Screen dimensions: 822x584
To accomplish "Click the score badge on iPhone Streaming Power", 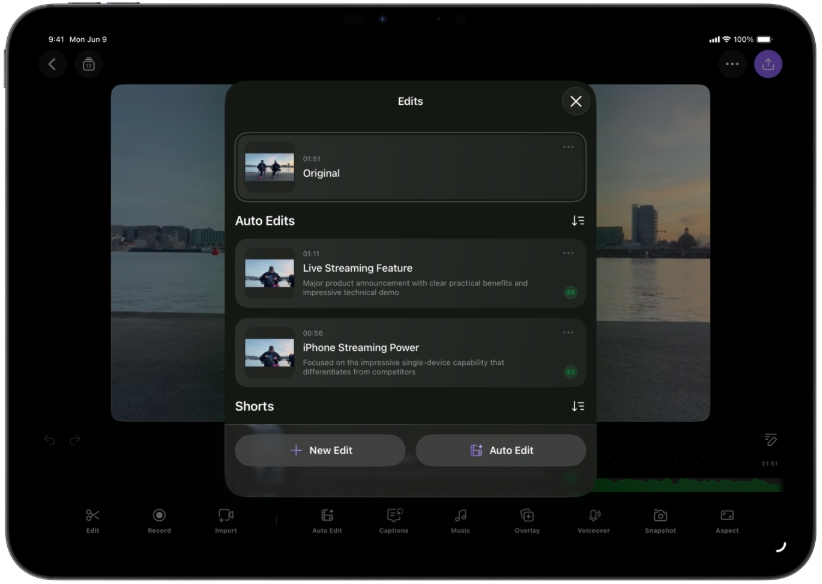I will [570, 372].
